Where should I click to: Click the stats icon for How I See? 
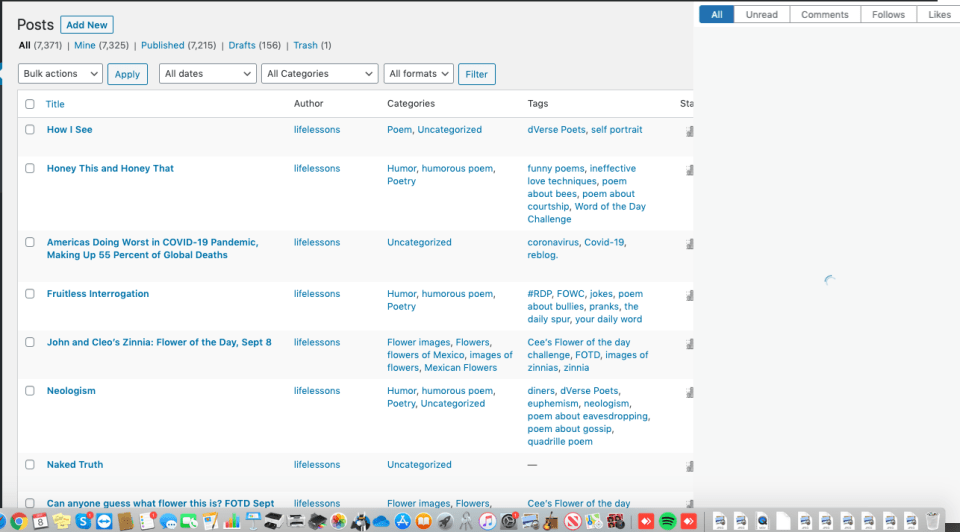coord(689,131)
